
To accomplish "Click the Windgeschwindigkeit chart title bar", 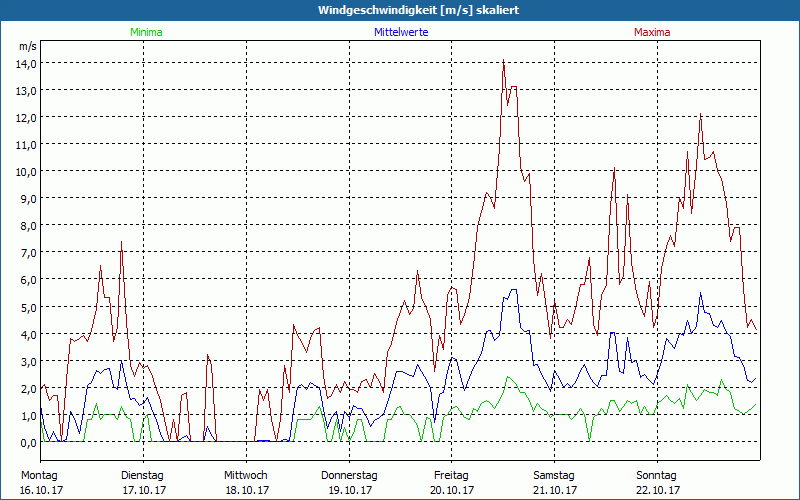I will [400, 10].
